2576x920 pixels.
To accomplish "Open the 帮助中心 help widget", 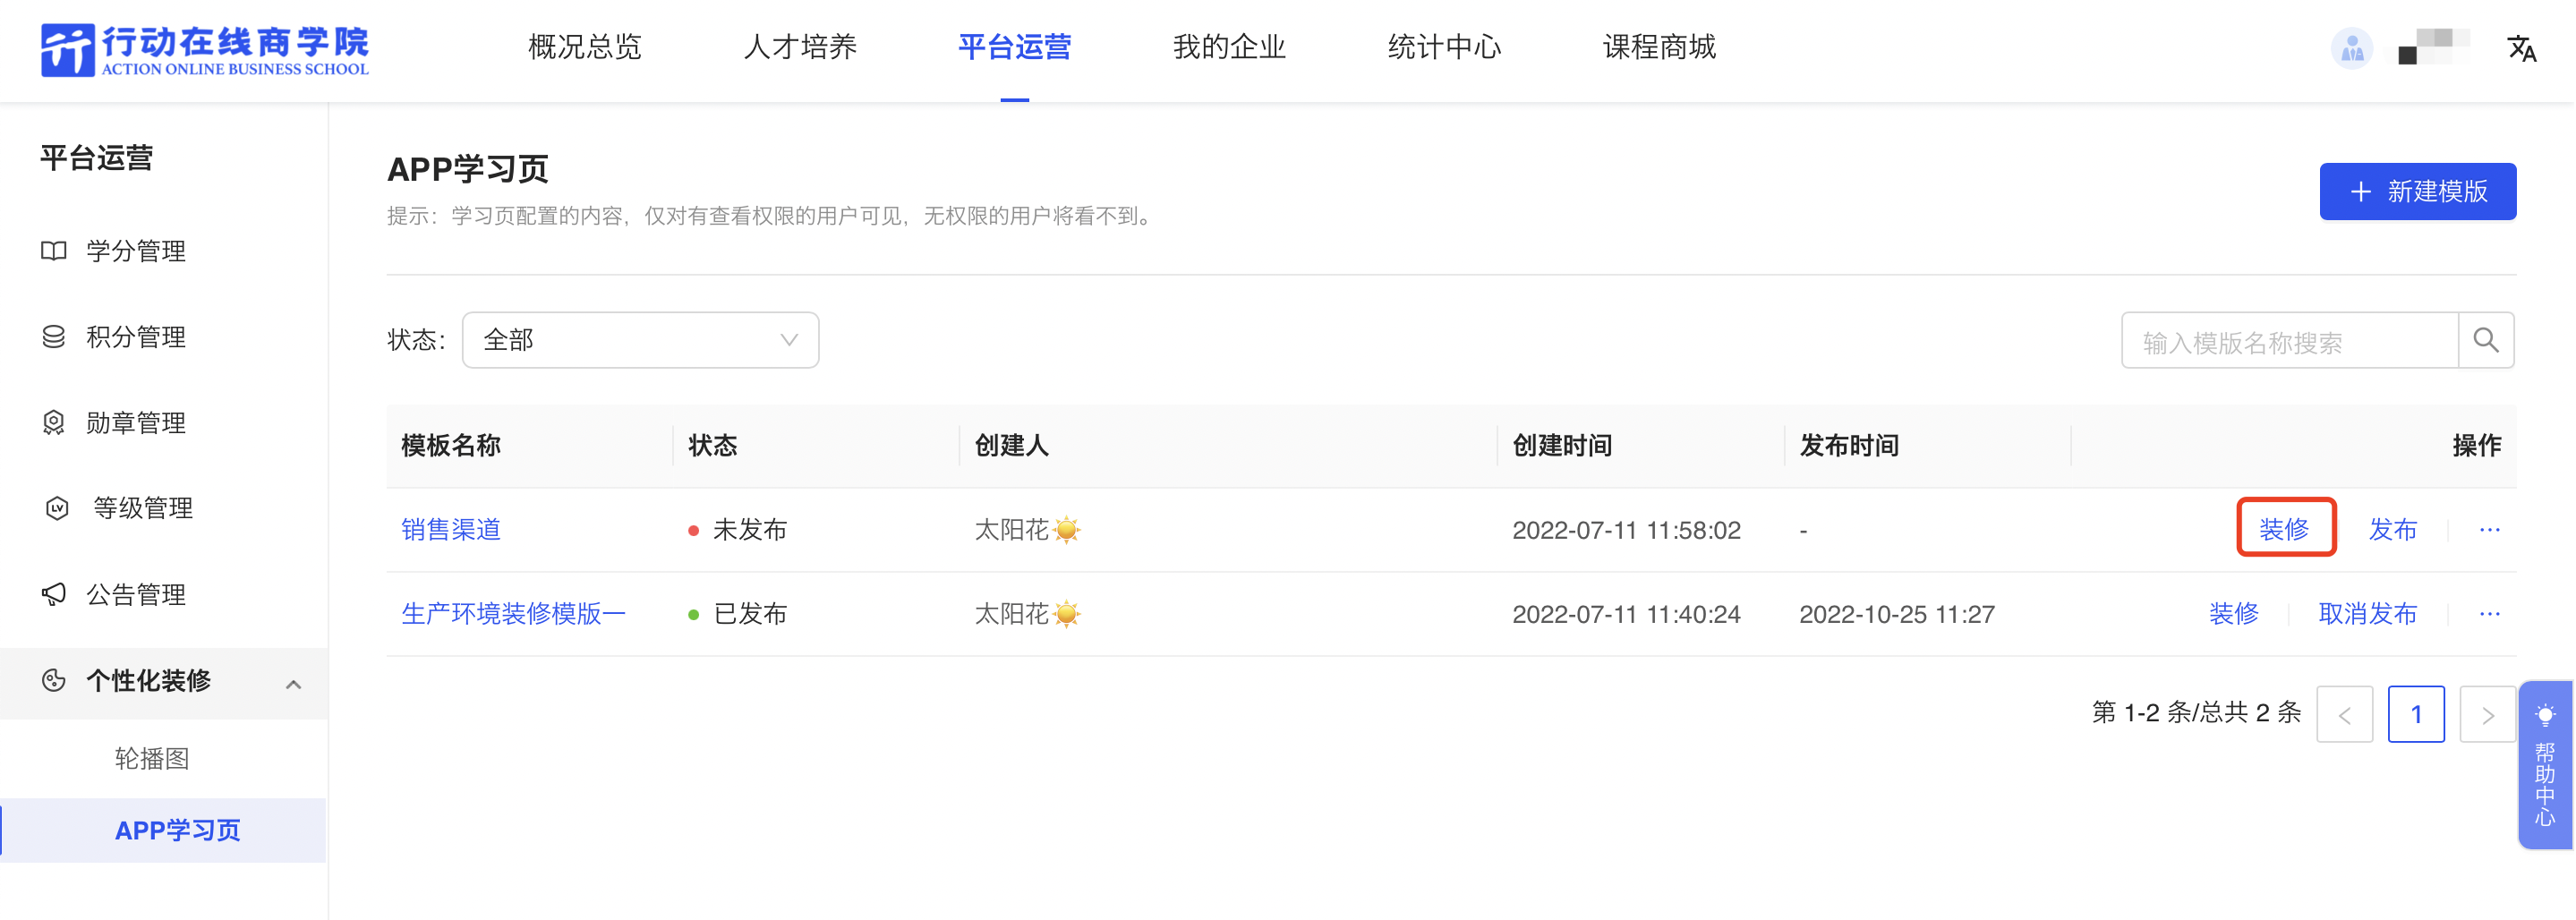I will [2545, 765].
